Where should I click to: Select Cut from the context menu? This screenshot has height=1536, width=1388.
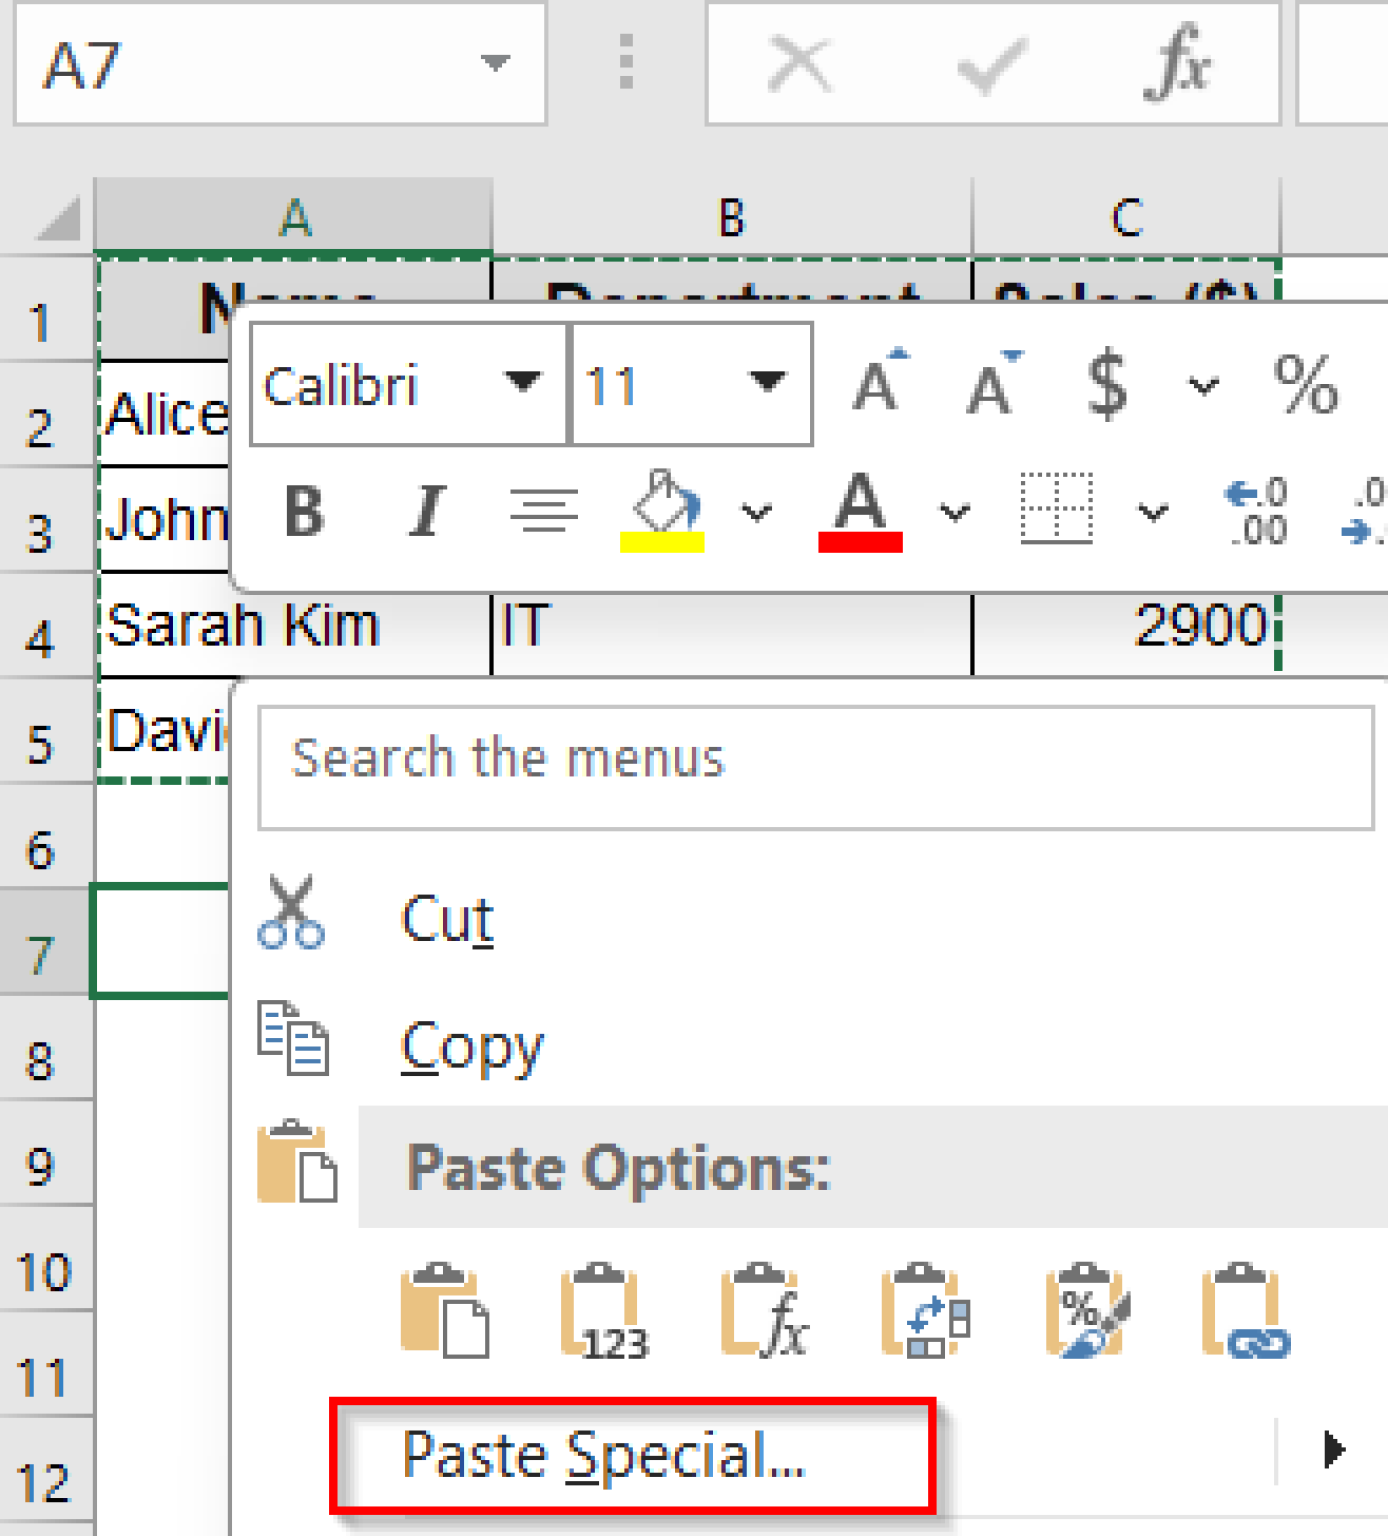point(447,918)
